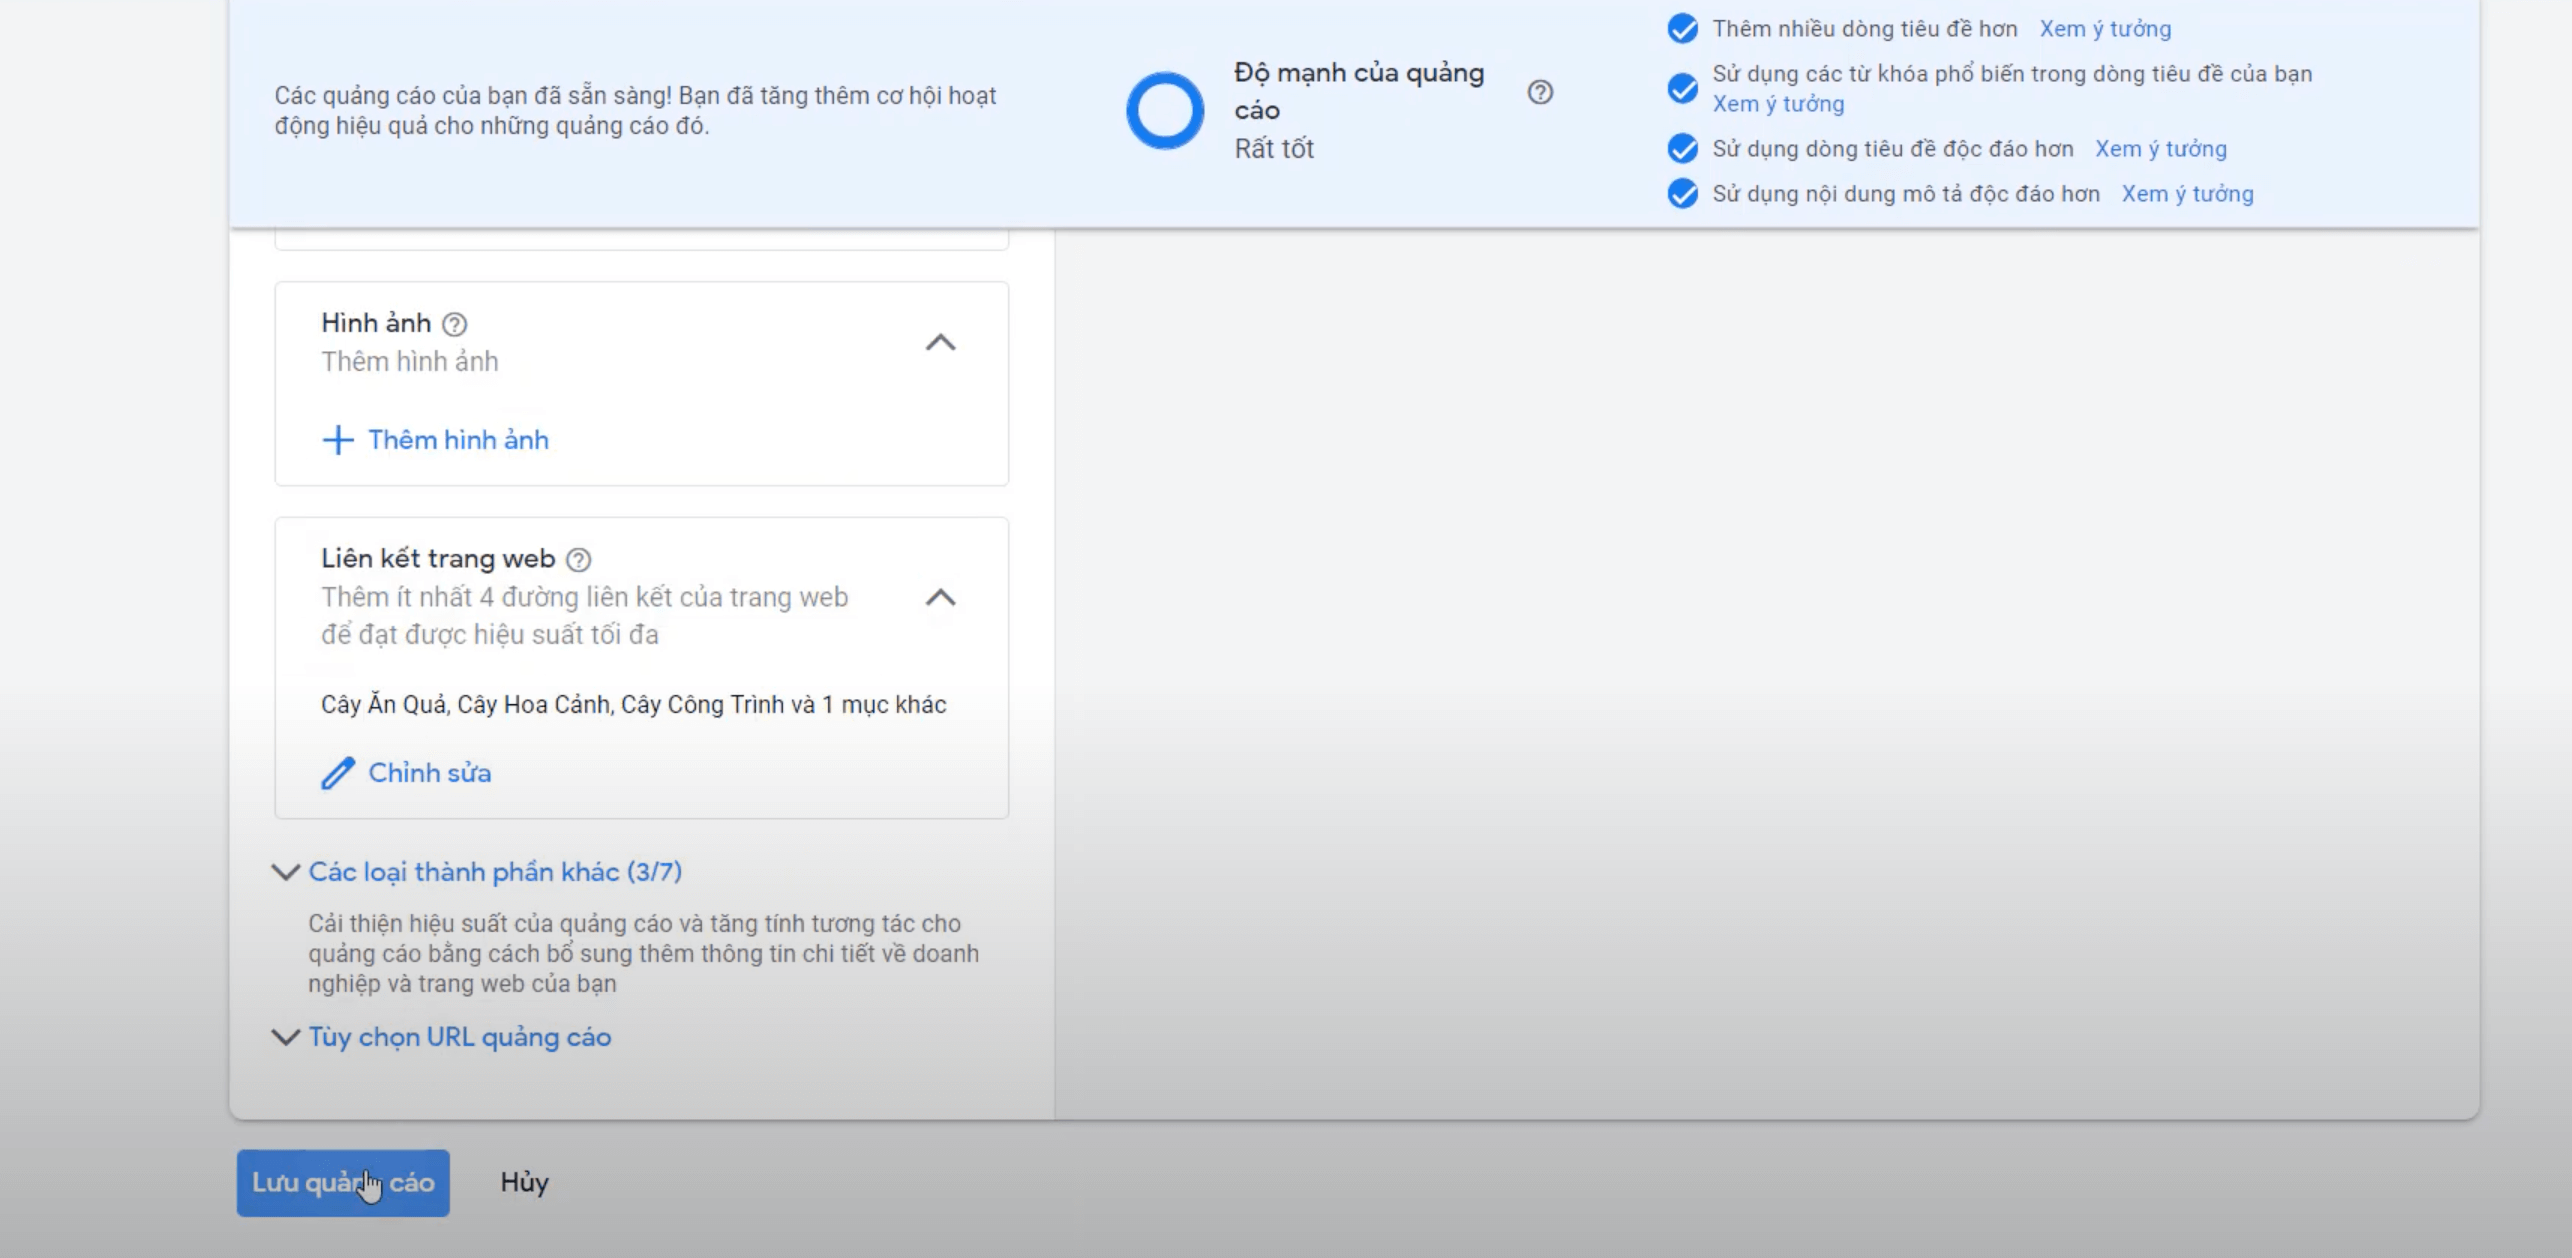This screenshot has height=1258, width=2572.
Task: Click the Hình ảnh help question icon
Action: (455, 324)
